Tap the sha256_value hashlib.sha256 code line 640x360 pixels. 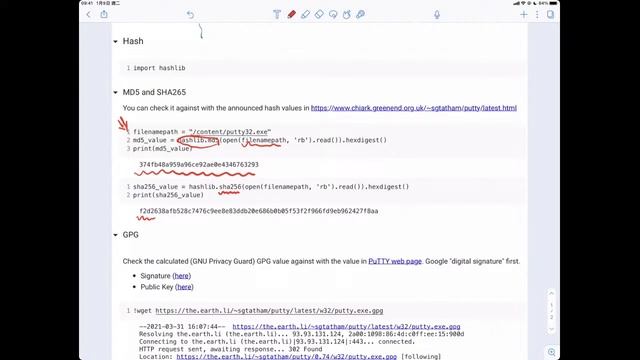pos(271,187)
